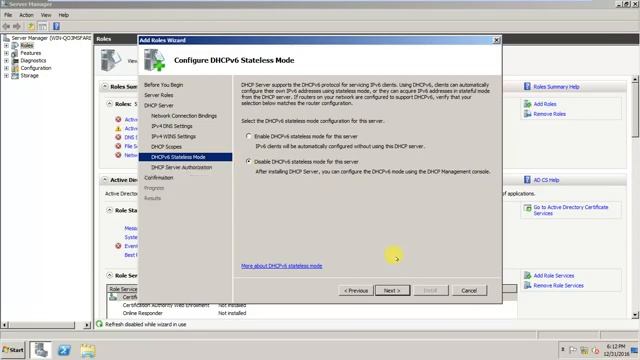Go to the IPv4 WINS Settings step
This screenshot has height=360, width=640.
(173, 136)
